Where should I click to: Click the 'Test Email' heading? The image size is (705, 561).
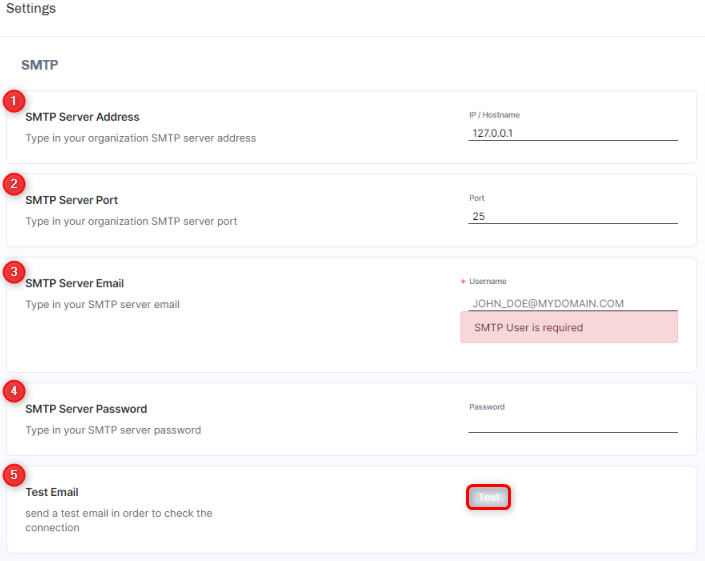click(x=52, y=492)
